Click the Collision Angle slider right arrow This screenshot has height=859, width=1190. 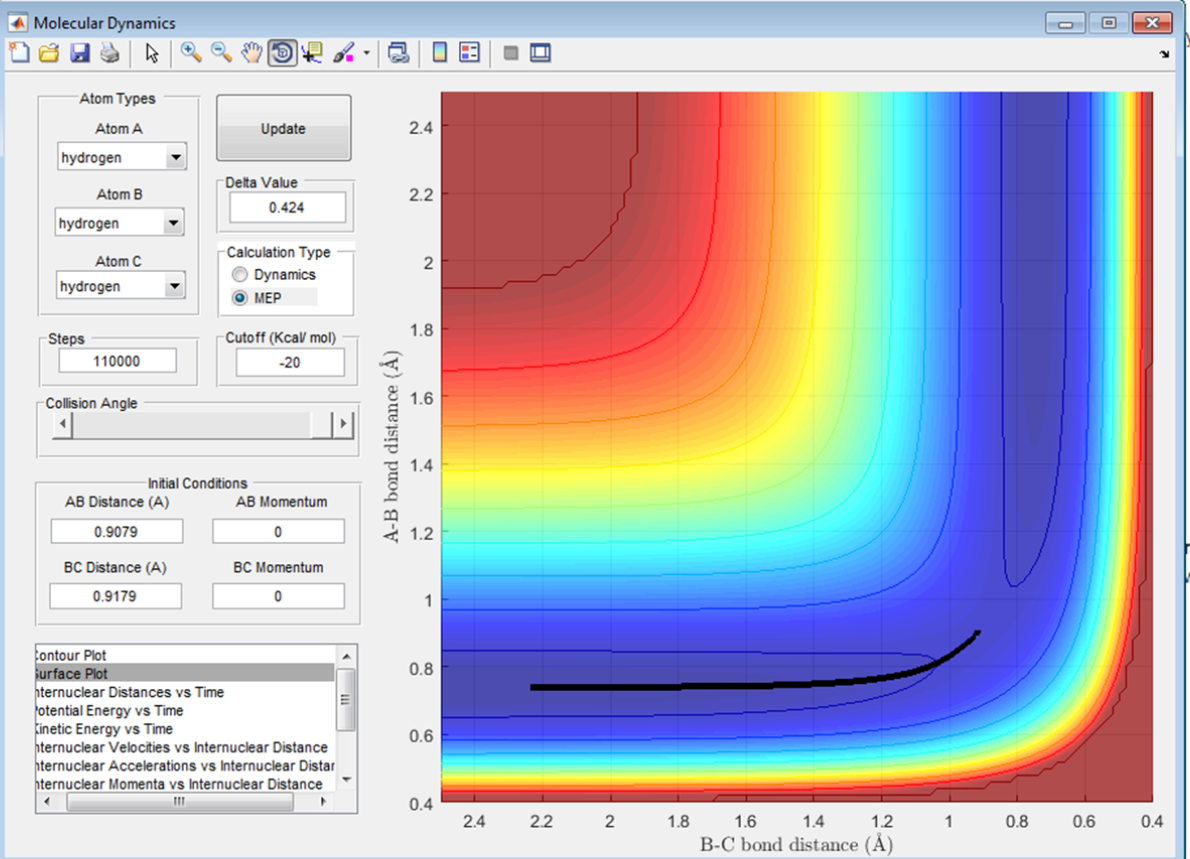(345, 424)
